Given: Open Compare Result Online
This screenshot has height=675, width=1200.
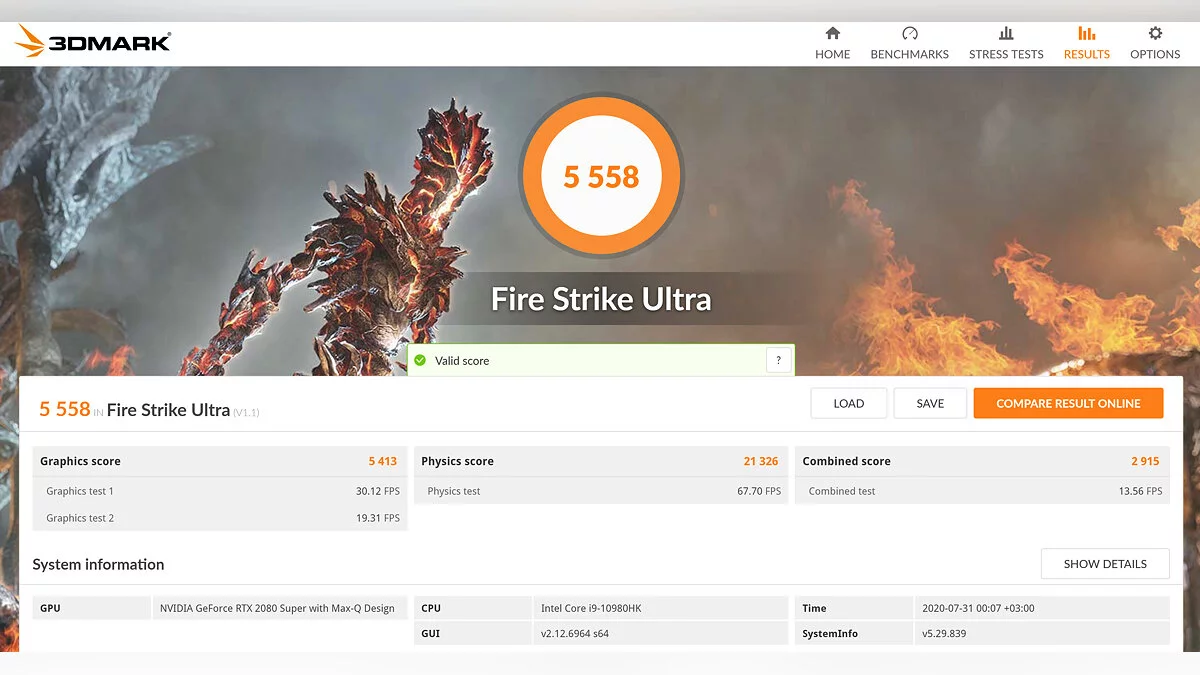Looking at the screenshot, I should [1068, 403].
